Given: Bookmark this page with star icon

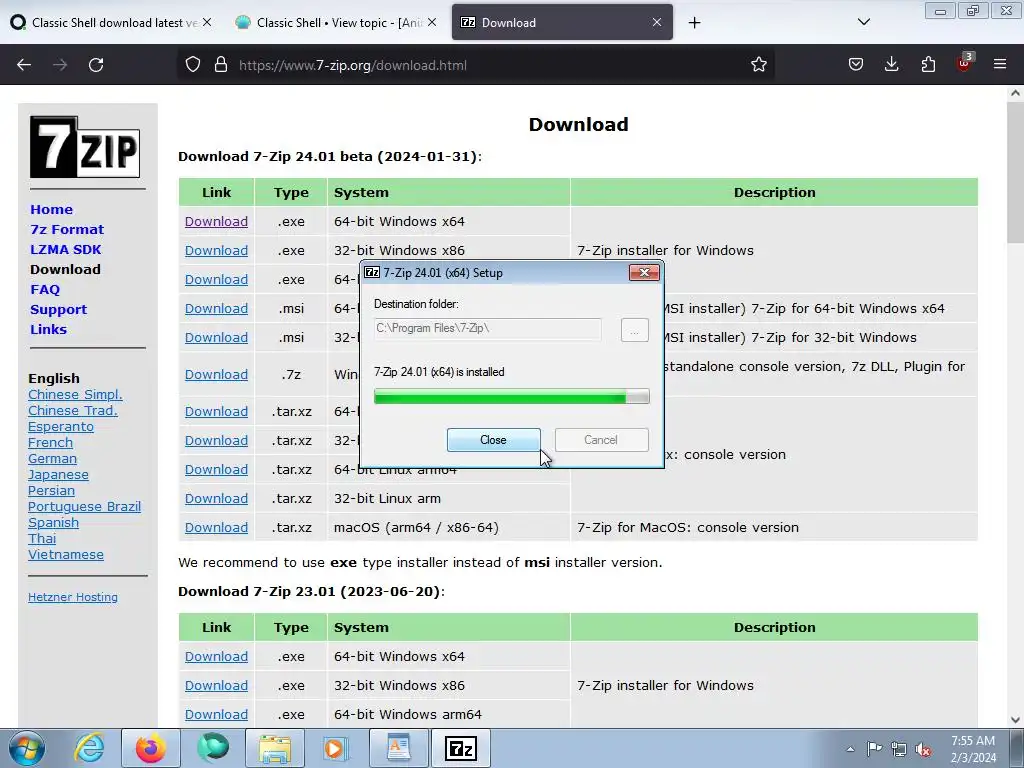Looking at the screenshot, I should [x=758, y=65].
